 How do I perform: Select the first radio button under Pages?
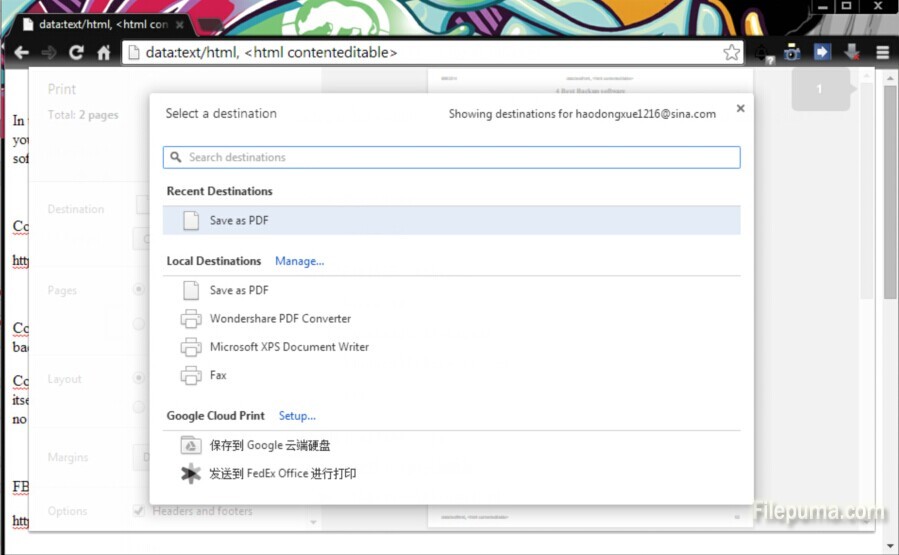[x=139, y=290]
